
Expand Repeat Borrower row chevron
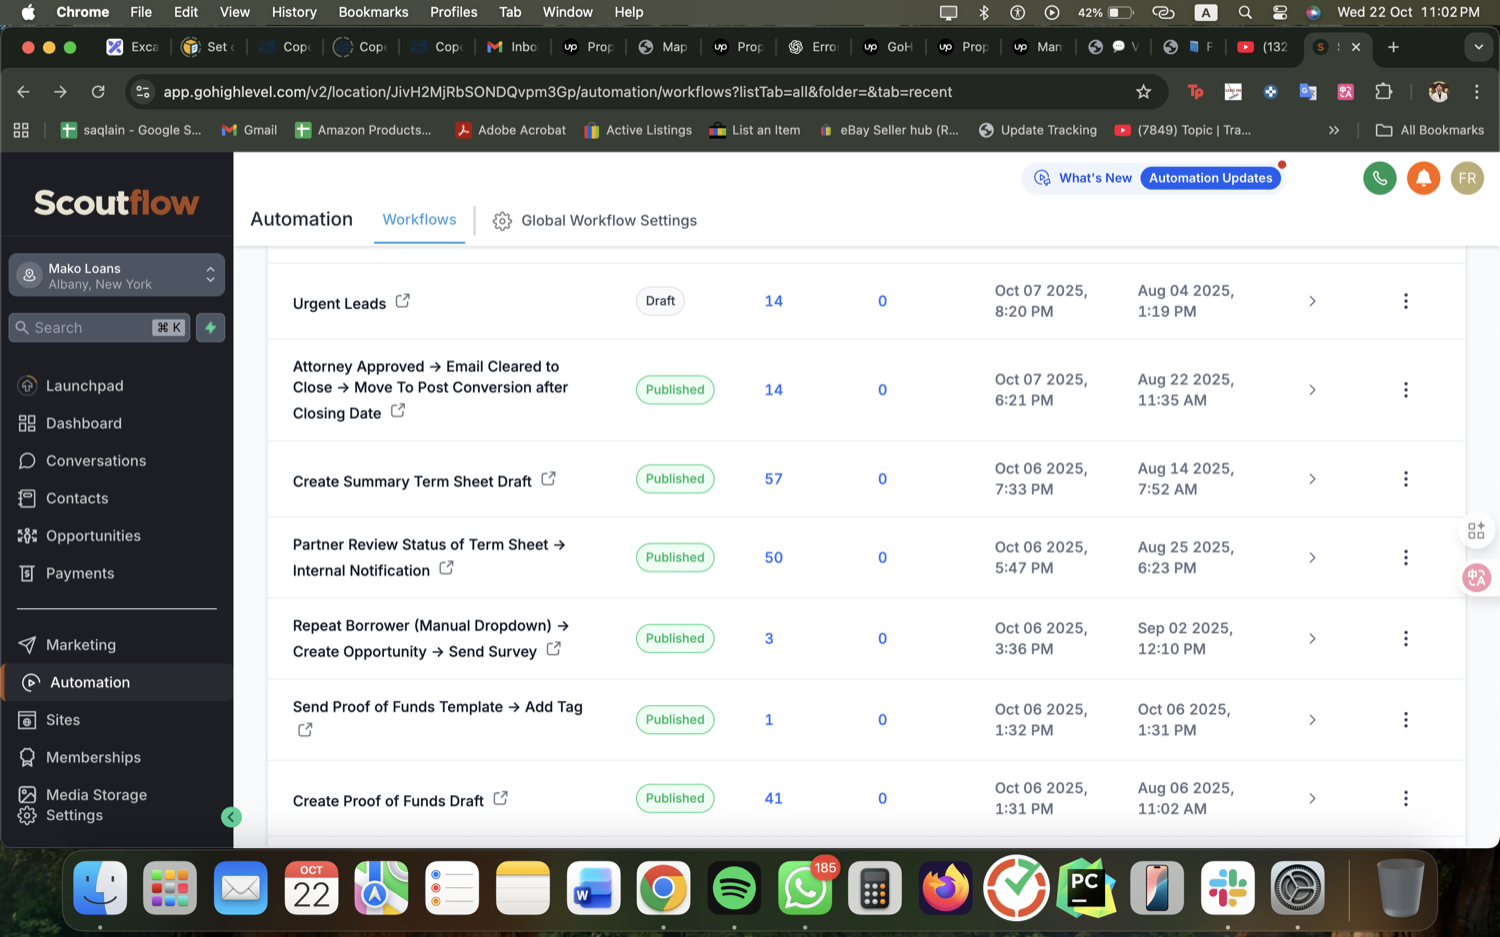coord(1312,639)
